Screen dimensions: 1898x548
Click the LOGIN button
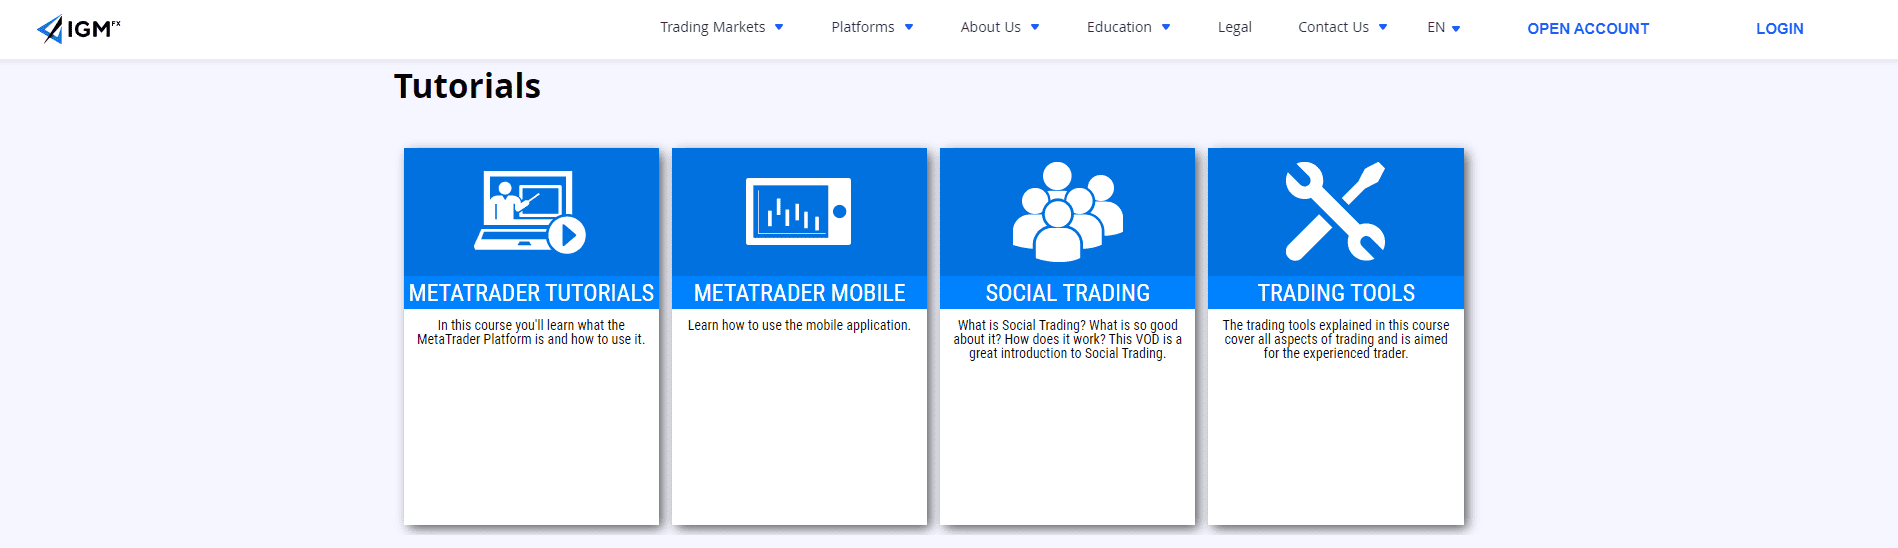tap(1780, 29)
